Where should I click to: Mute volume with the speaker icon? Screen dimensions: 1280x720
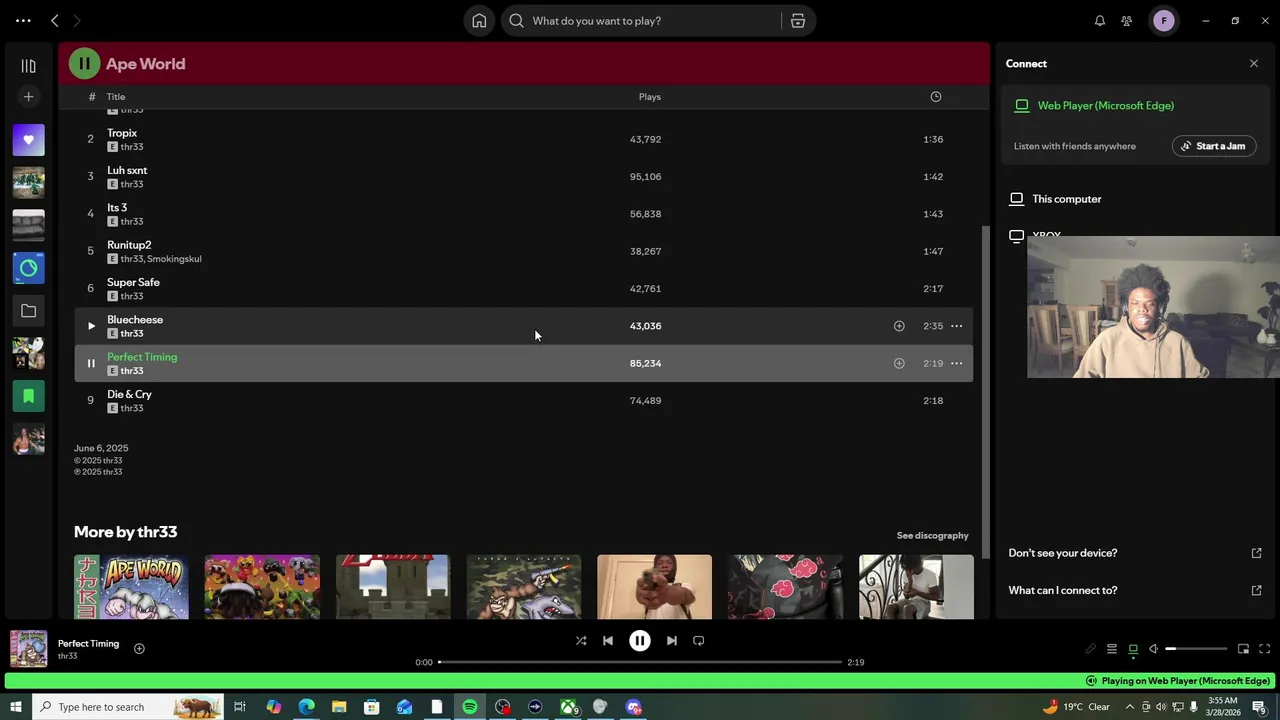pos(1154,649)
